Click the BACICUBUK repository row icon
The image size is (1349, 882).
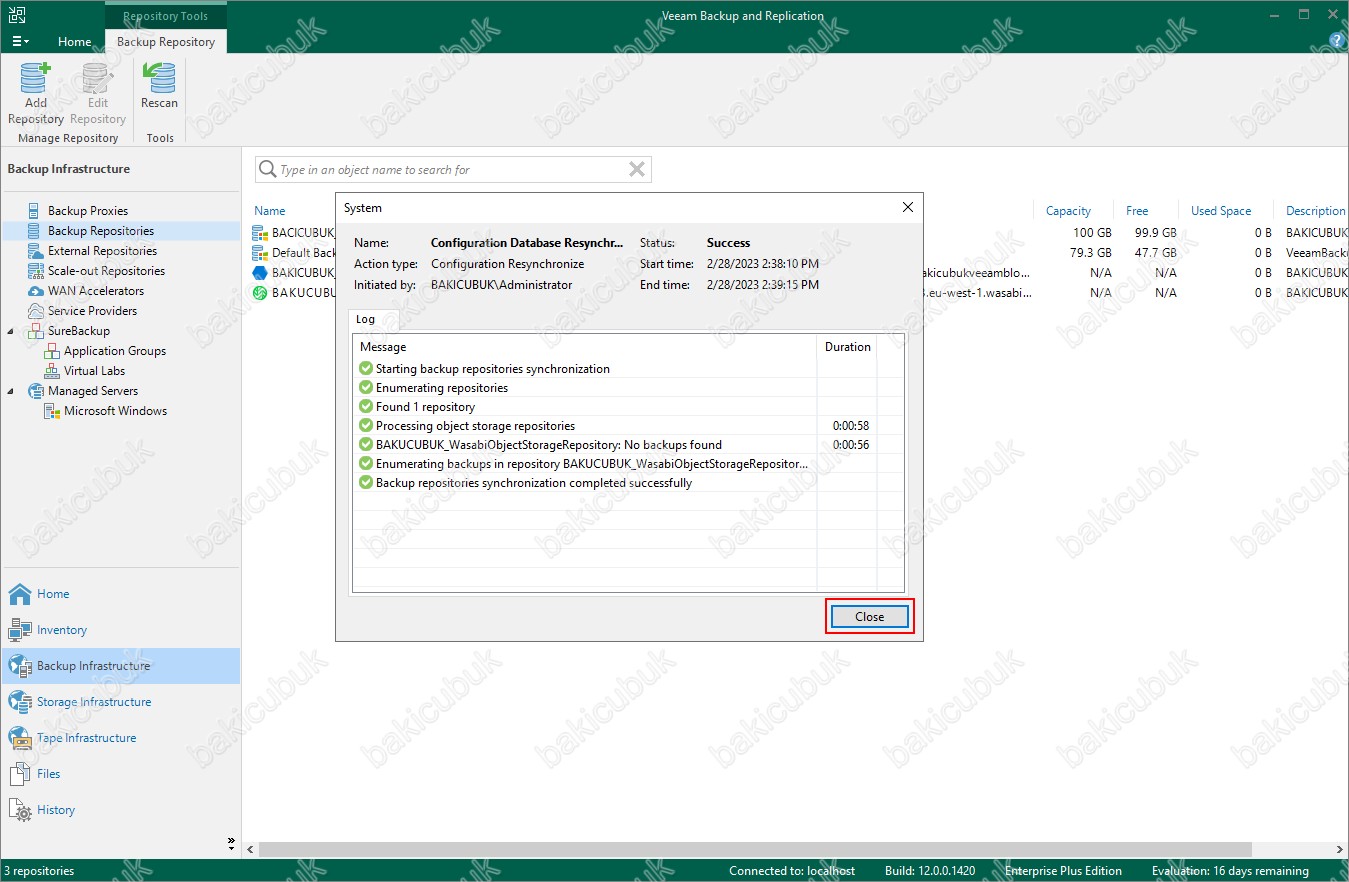point(260,233)
